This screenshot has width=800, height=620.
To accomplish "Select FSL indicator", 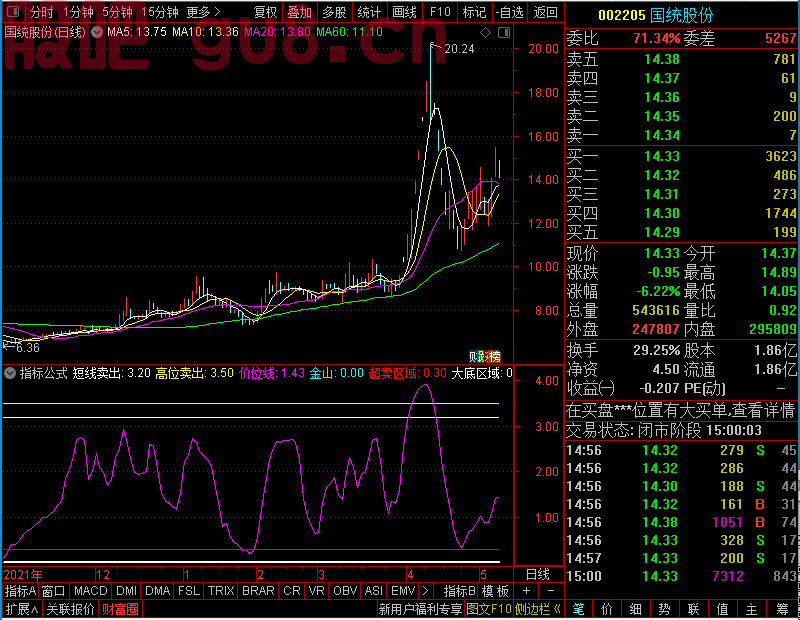I will pos(189,591).
